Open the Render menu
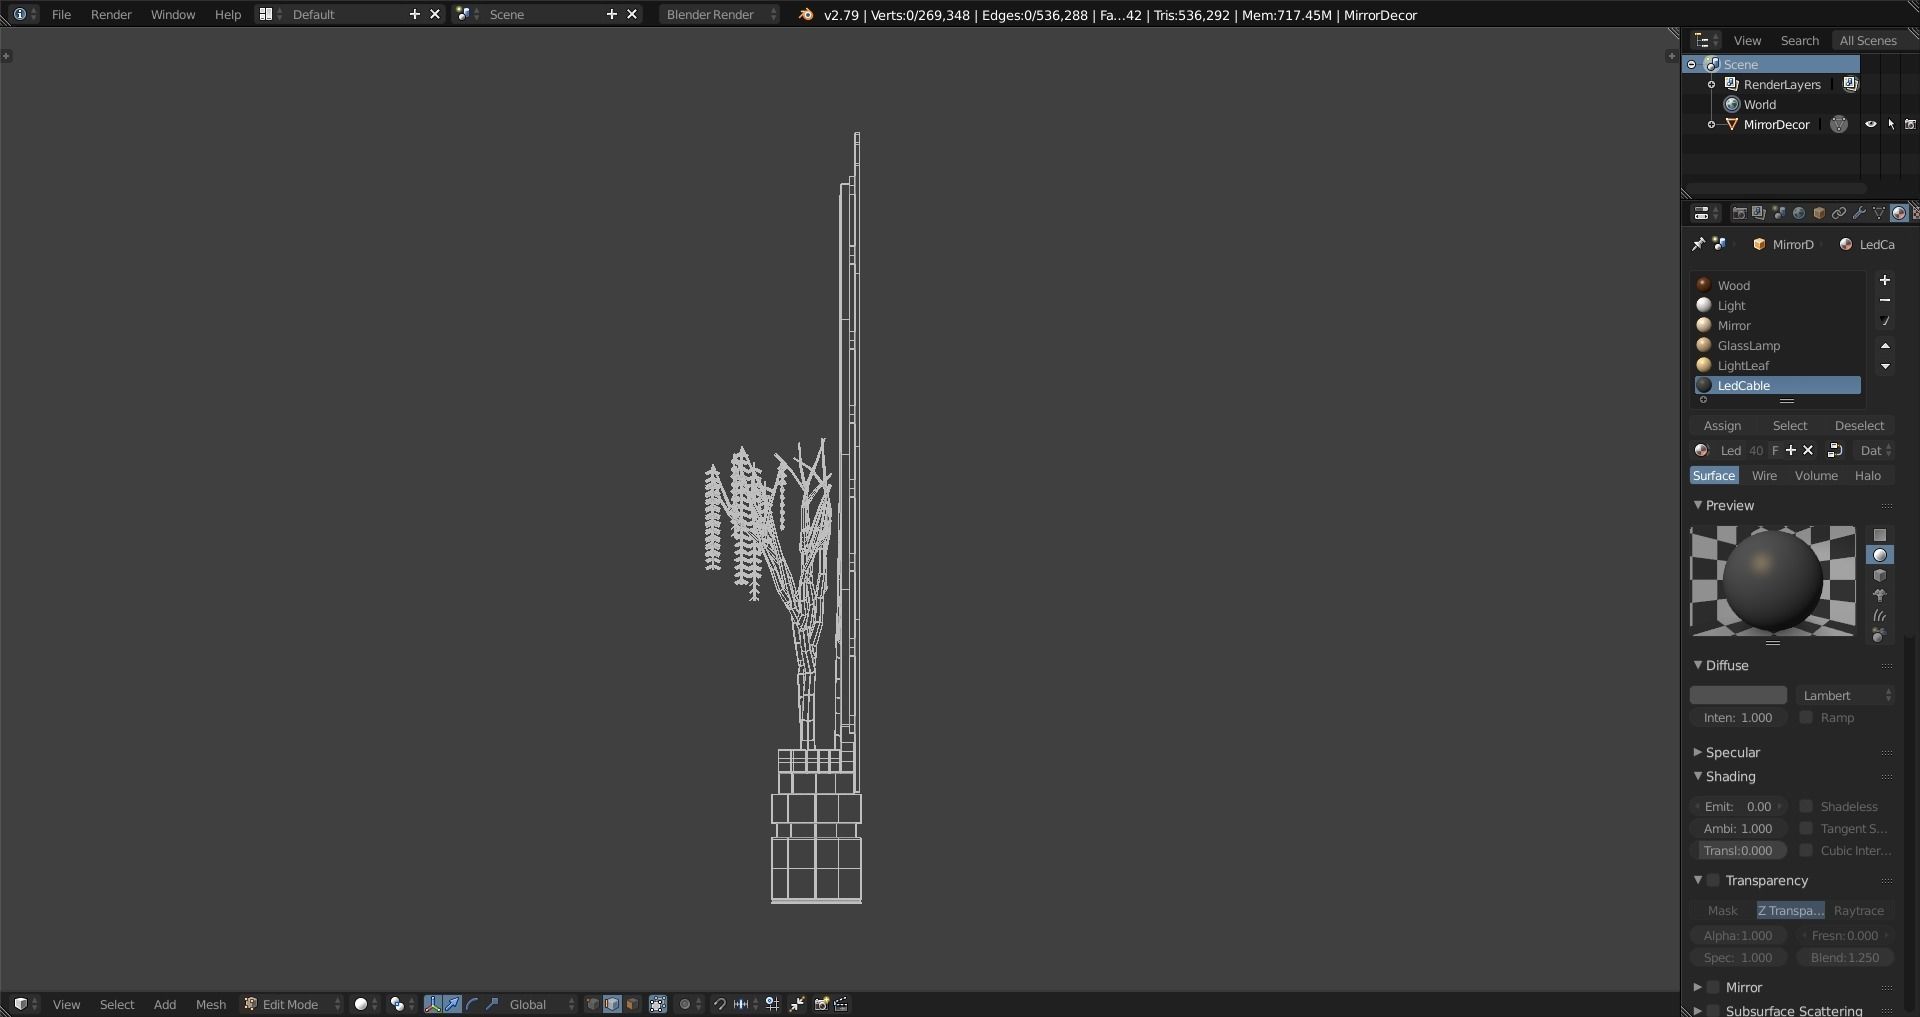Viewport: 1920px width, 1017px height. pos(111,14)
